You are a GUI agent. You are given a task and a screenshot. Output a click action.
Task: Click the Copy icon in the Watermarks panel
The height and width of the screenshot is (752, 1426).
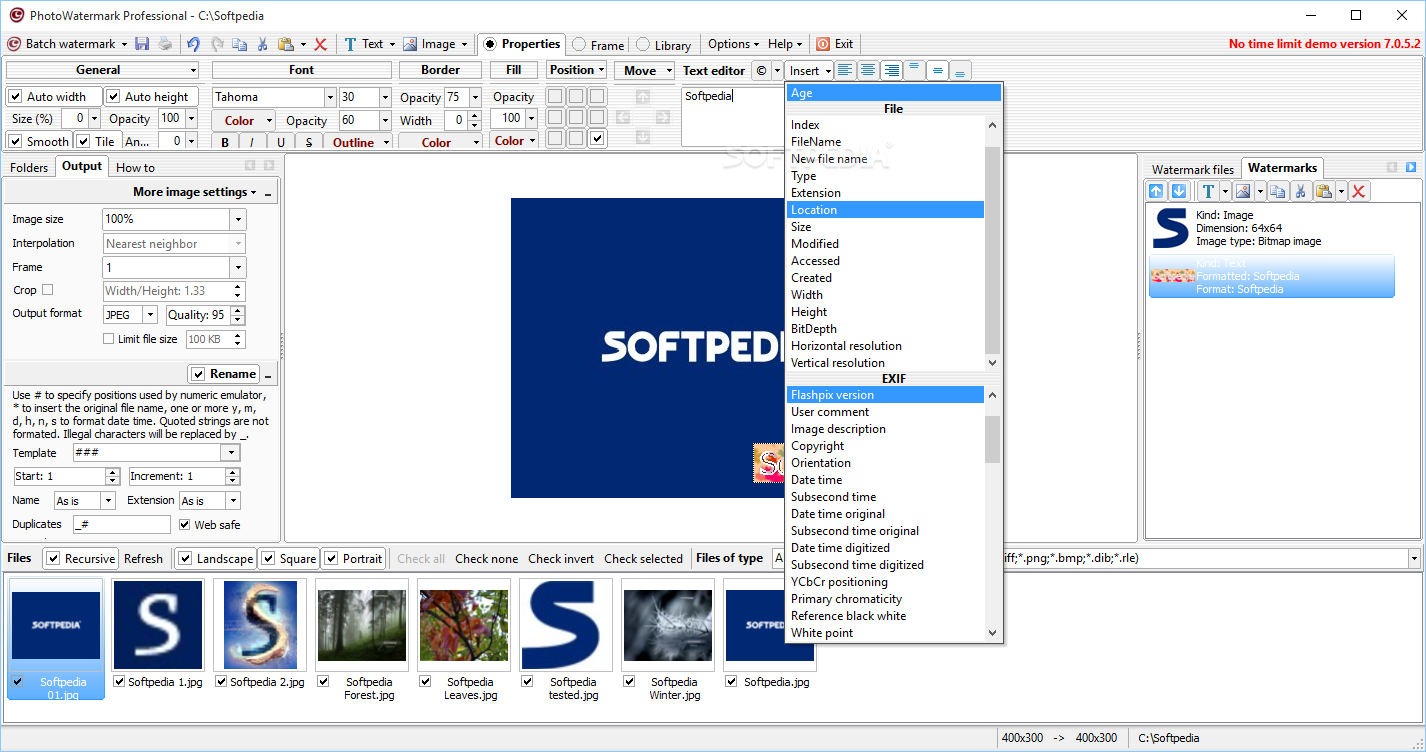(x=1277, y=191)
